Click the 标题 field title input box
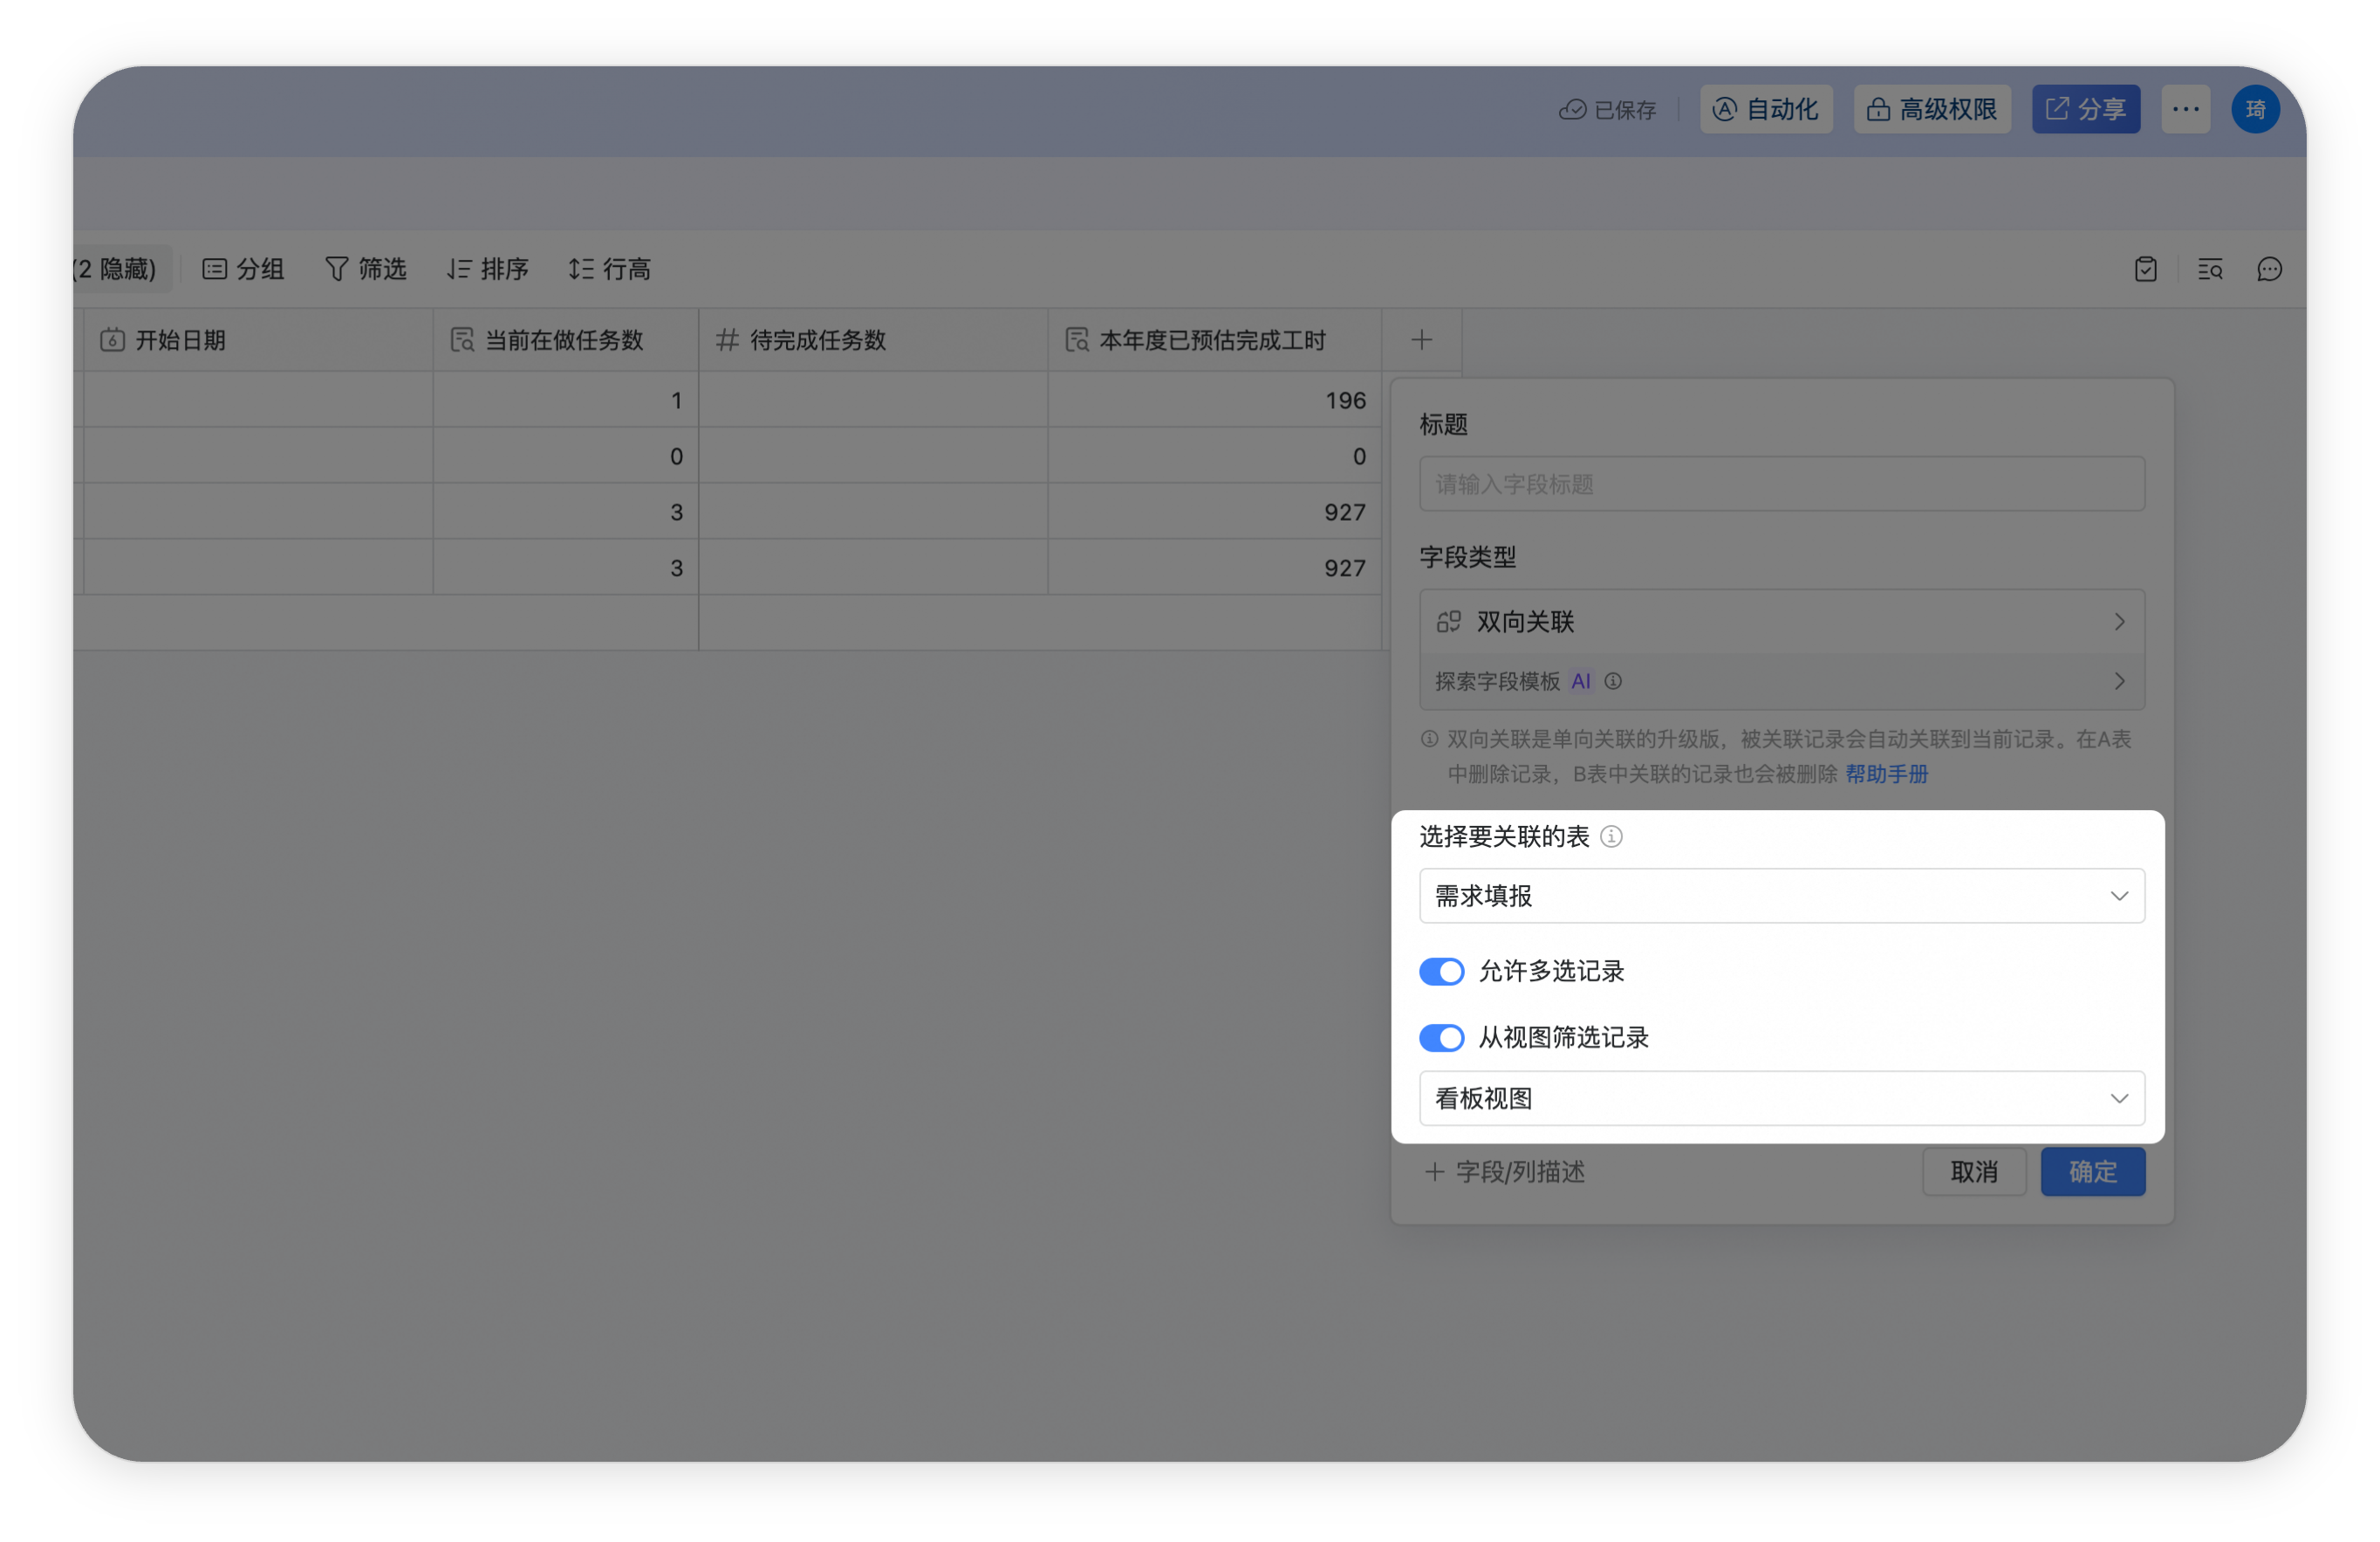Viewport: 2380px width, 1542px height. point(1781,484)
